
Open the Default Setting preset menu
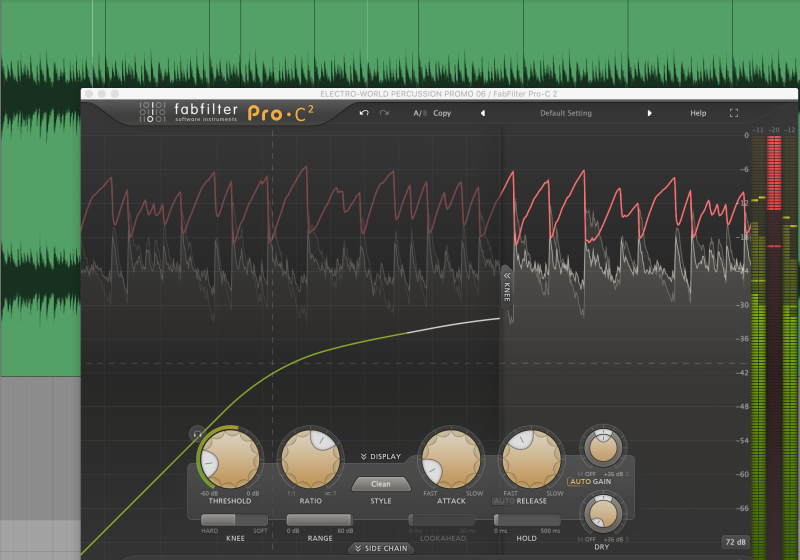pyautogui.click(x=565, y=113)
